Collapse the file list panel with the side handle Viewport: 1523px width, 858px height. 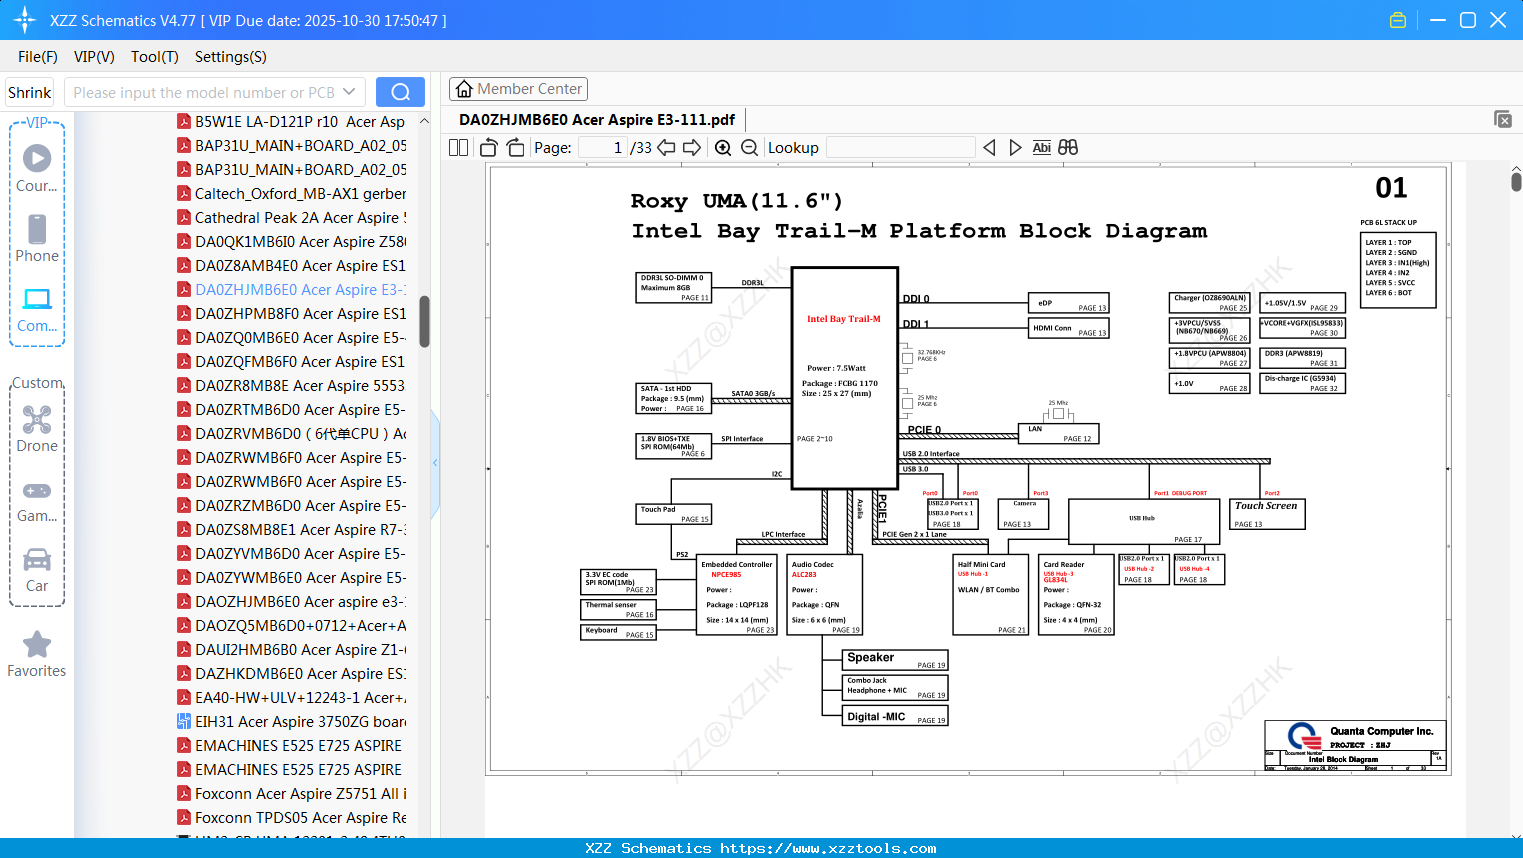click(435, 463)
